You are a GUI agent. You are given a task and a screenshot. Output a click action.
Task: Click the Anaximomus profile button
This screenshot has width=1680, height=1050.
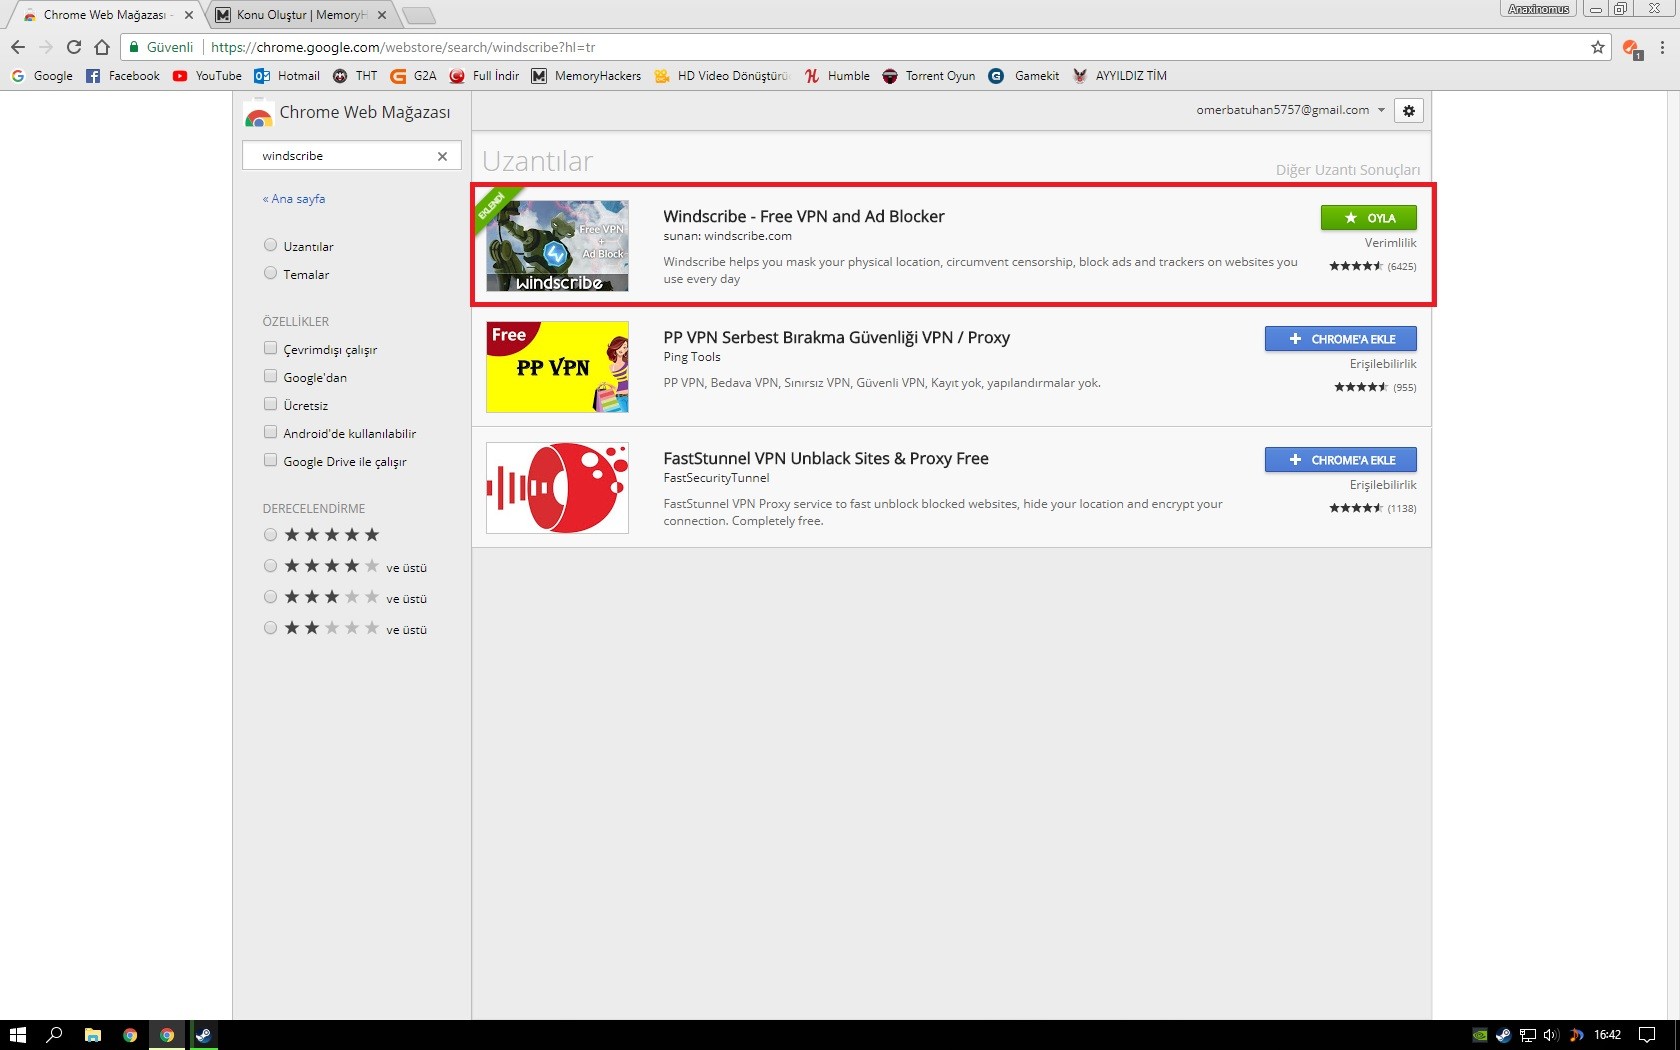pos(1538,9)
